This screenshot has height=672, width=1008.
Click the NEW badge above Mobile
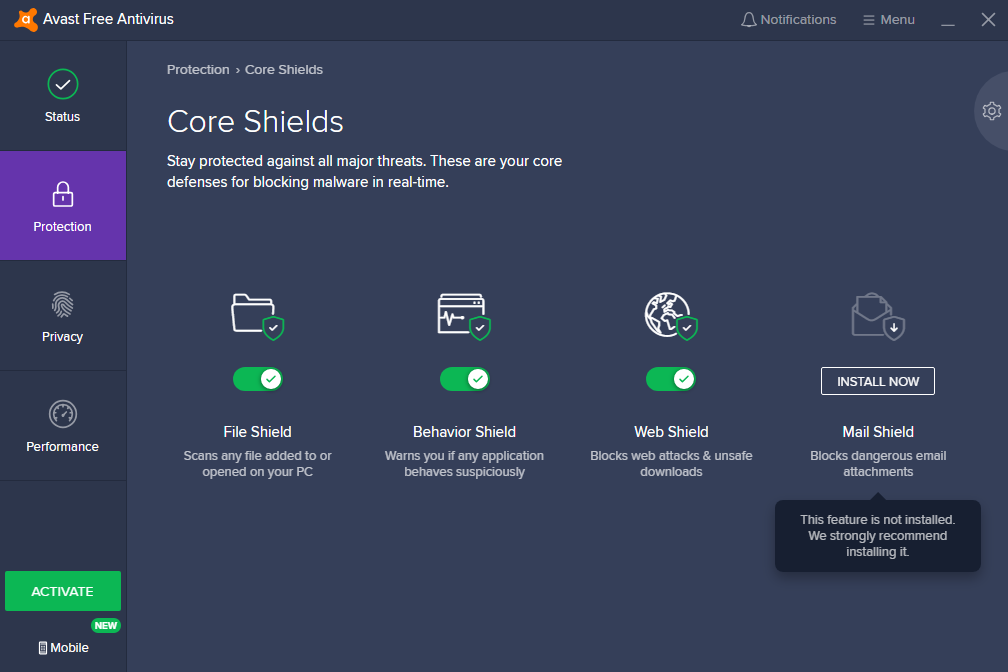pos(105,625)
